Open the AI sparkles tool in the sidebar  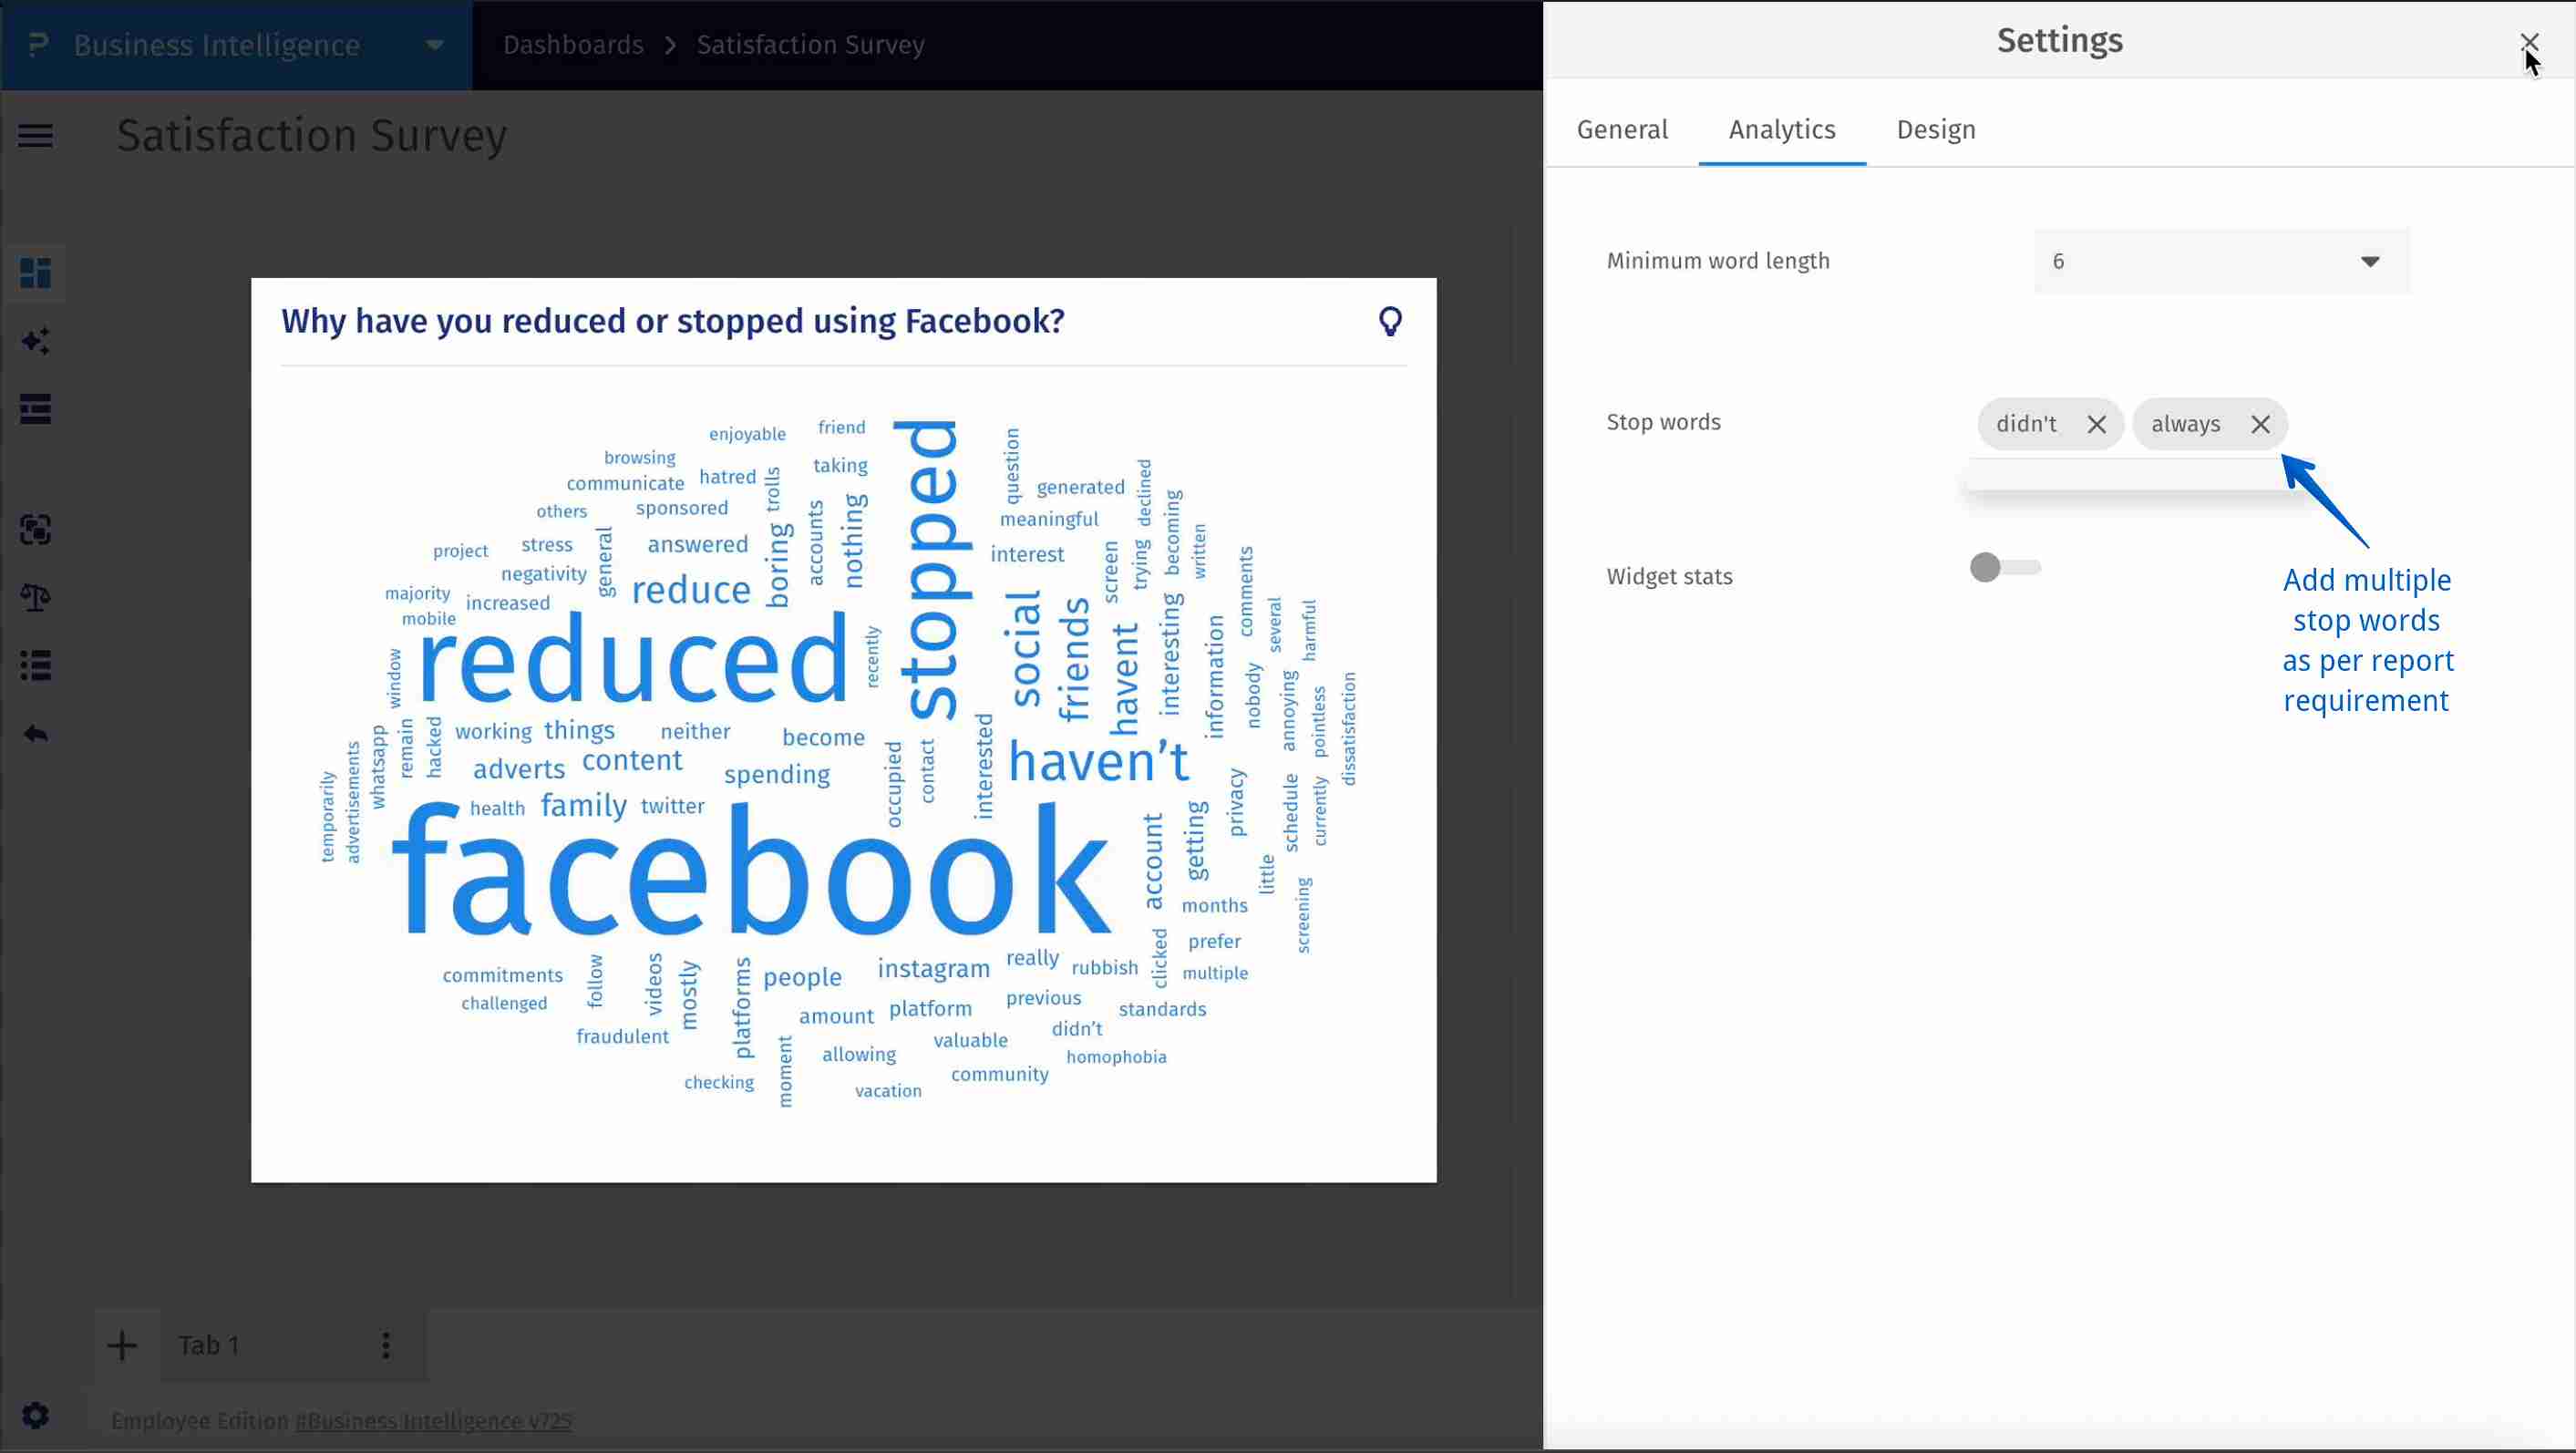(x=36, y=340)
